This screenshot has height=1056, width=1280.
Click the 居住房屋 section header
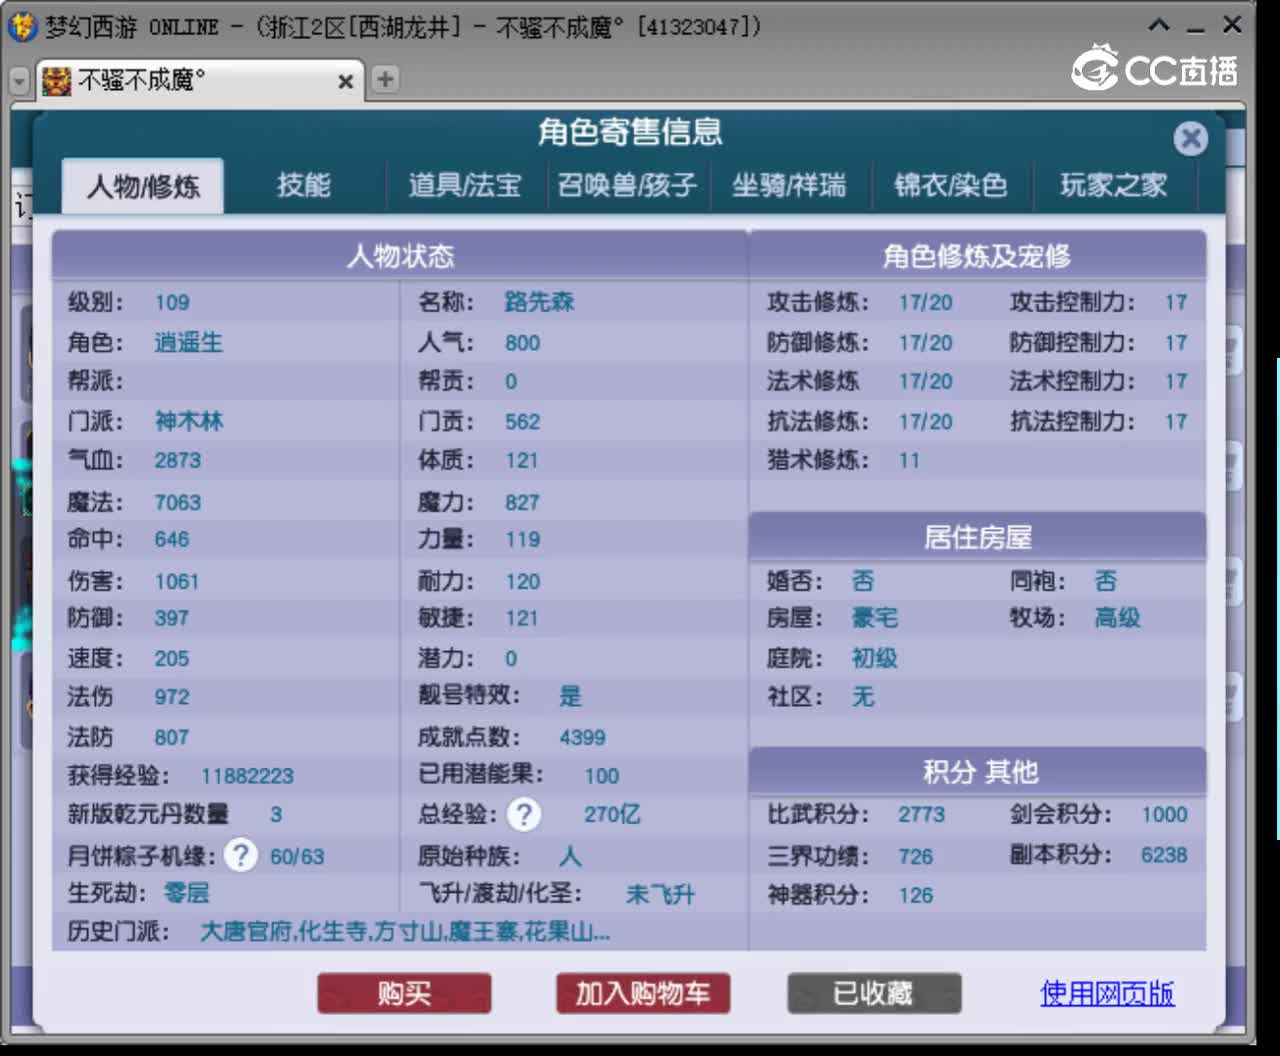pyautogui.click(x=977, y=537)
